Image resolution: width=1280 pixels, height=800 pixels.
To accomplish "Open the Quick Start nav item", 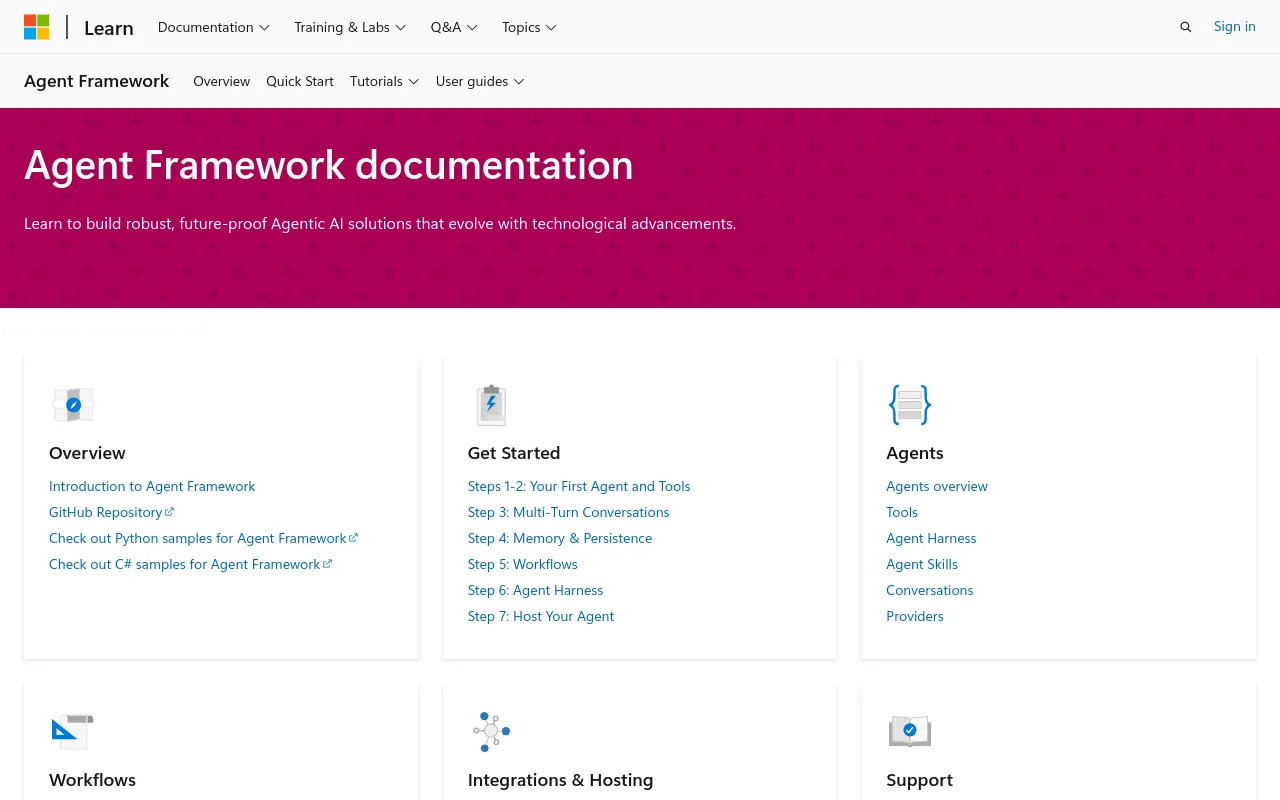I will tap(300, 81).
